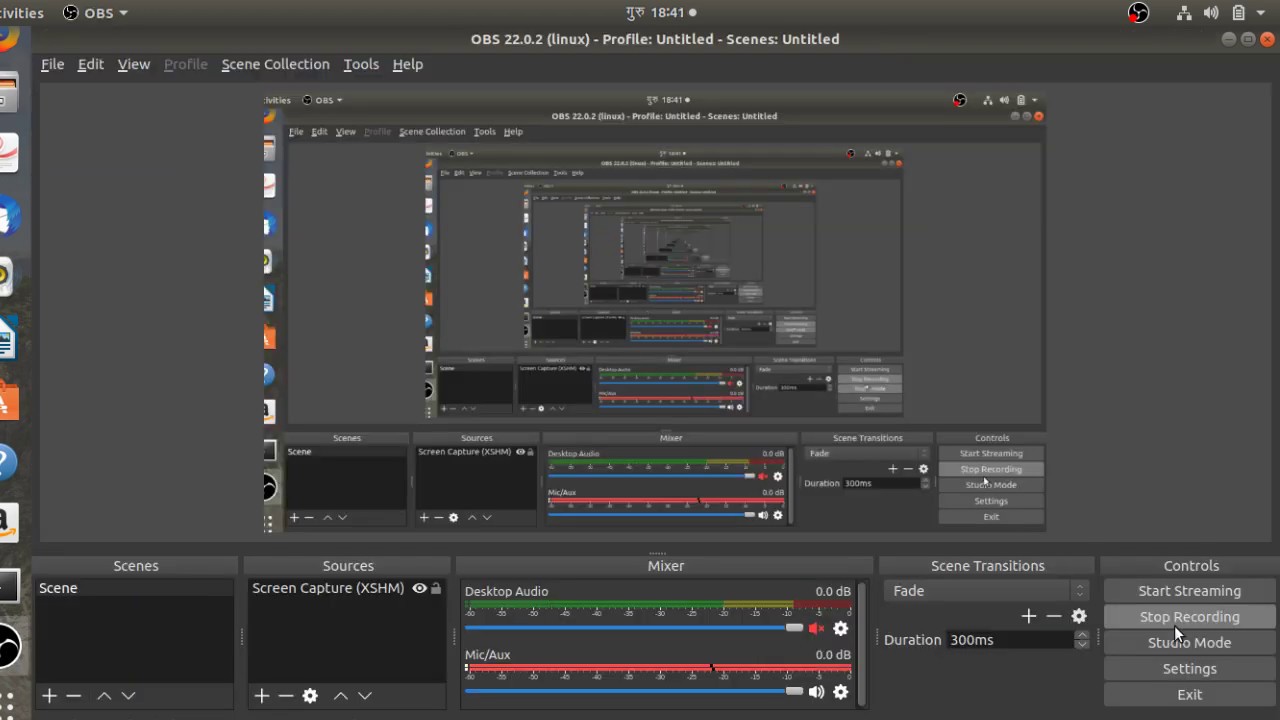This screenshot has width=1280, height=720.
Task: Click the OBS recording tray icon in top bar
Action: pyautogui.click(x=1138, y=13)
